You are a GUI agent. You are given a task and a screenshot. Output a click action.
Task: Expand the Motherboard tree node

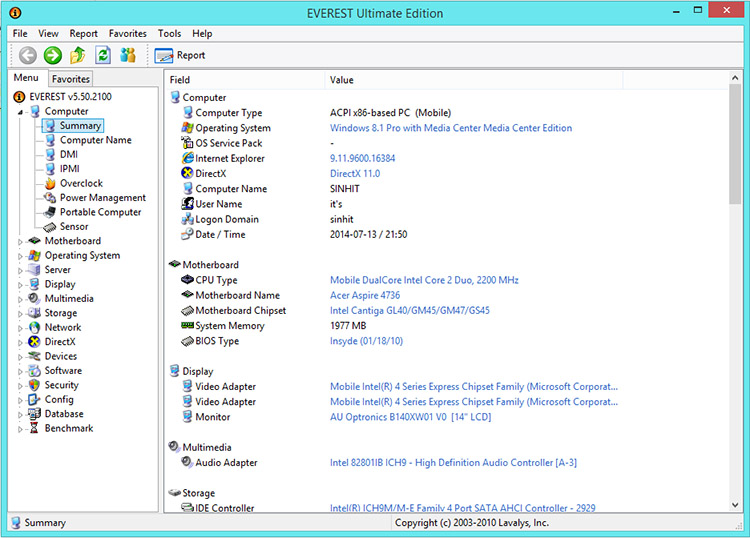click(20, 242)
